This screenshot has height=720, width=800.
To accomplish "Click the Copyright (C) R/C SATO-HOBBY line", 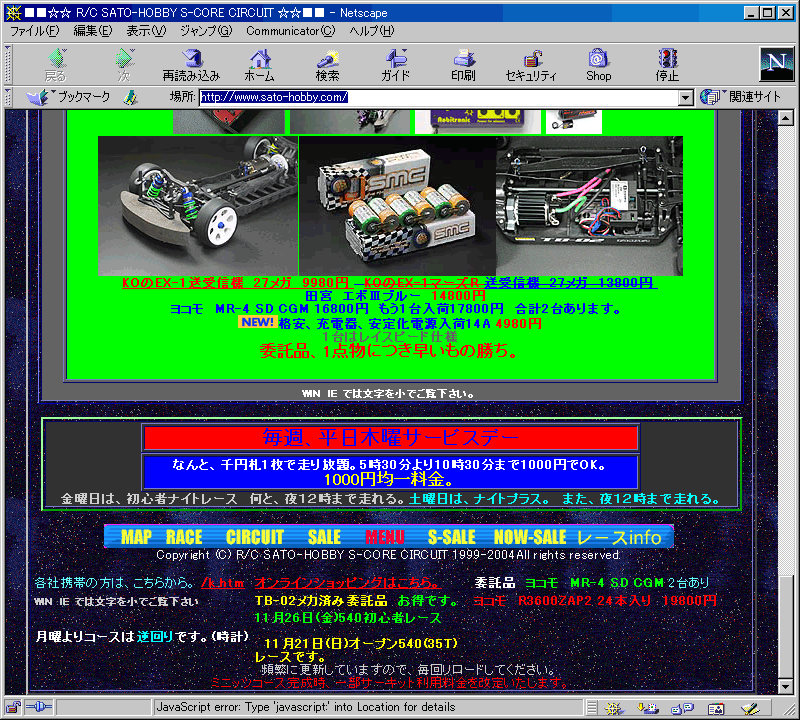I will click(388, 555).
